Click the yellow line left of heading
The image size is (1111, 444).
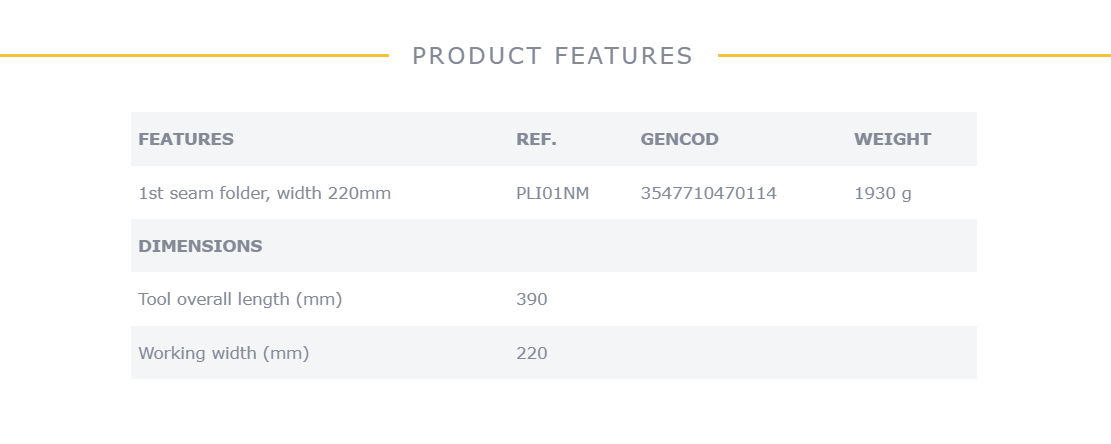pyautogui.click(x=194, y=55)
